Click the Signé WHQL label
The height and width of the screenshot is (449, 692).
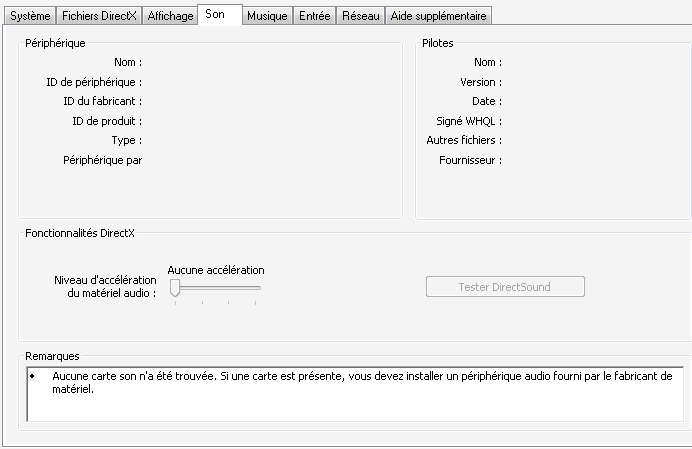461,121
